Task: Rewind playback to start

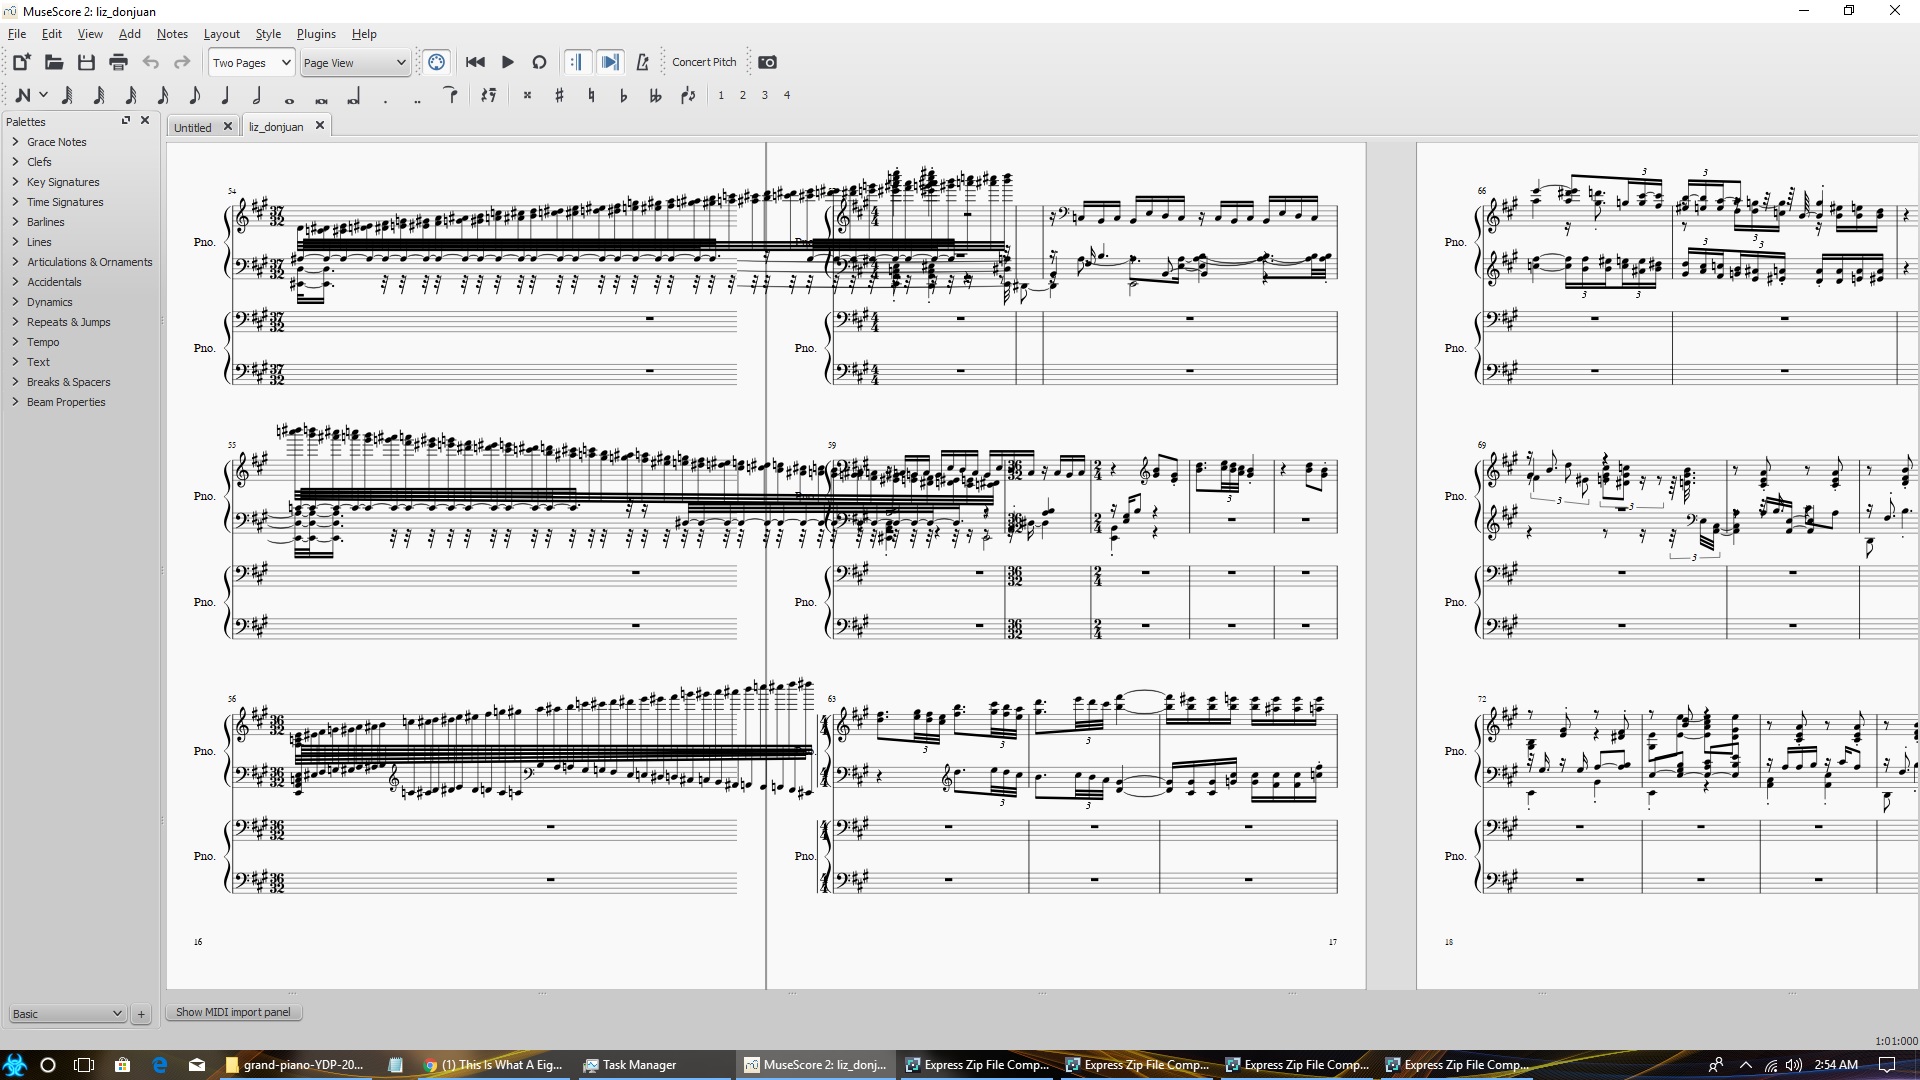Action: click(x=475, y=62)
